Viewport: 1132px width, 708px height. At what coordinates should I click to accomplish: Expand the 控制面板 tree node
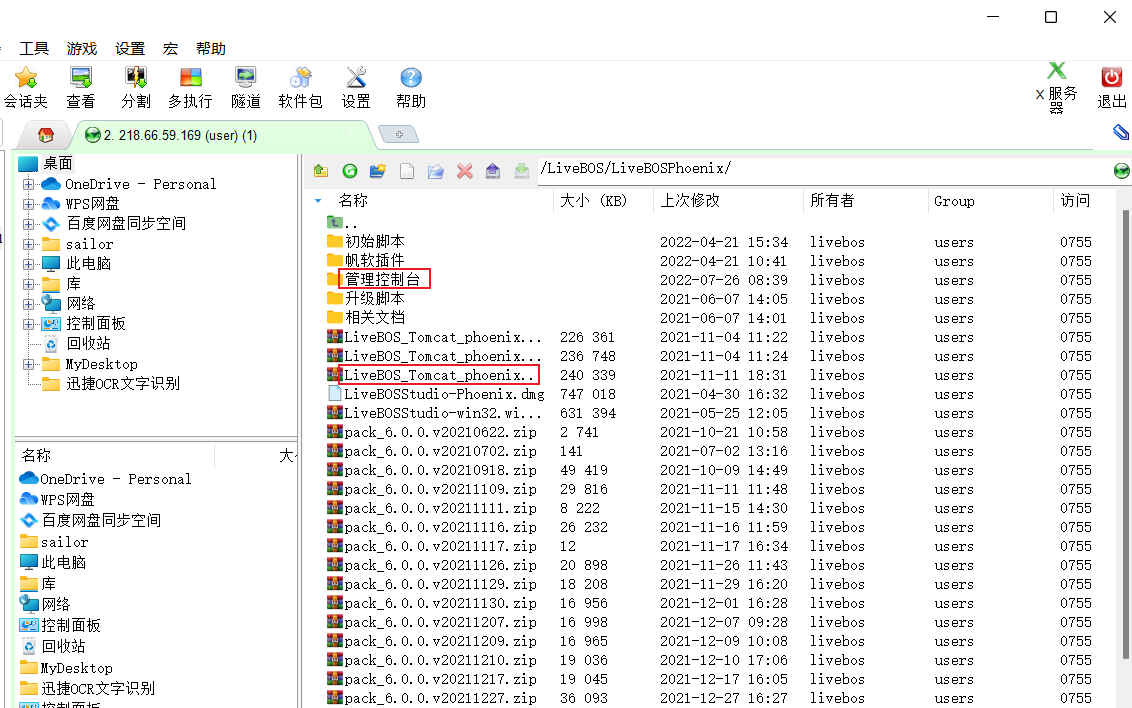tap(28, 324)
